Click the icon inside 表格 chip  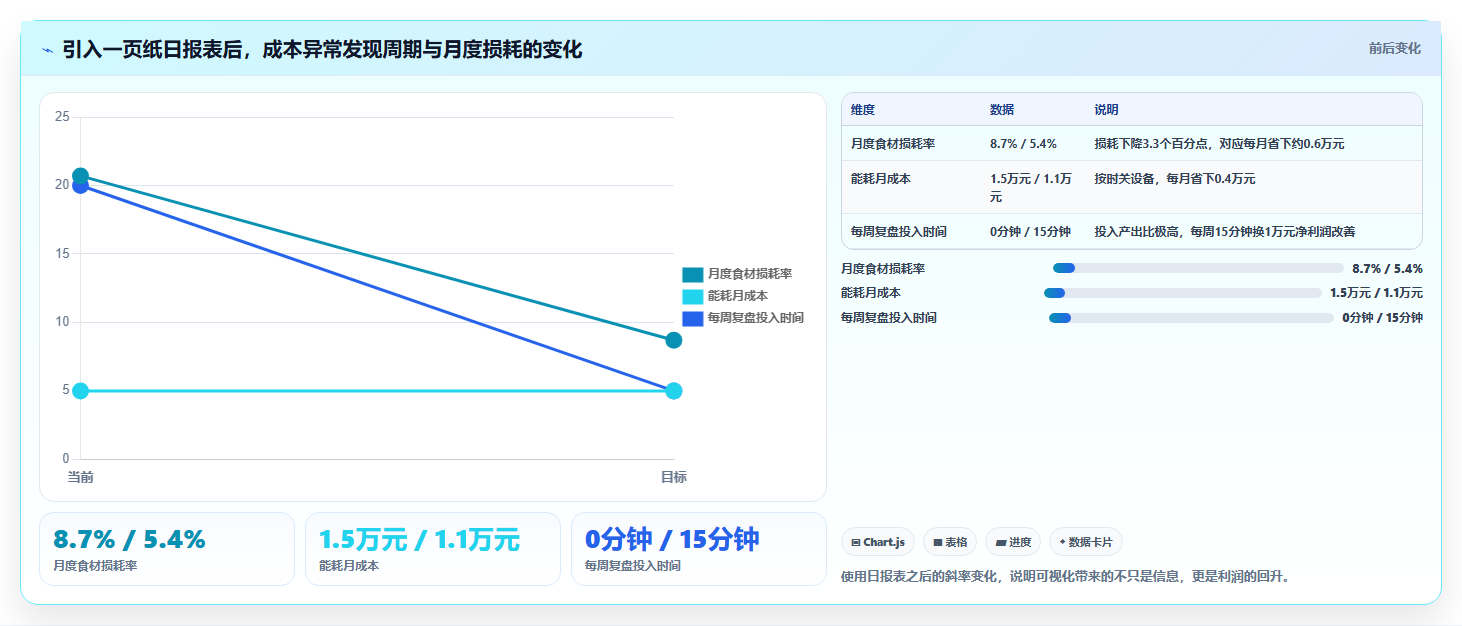938,543
